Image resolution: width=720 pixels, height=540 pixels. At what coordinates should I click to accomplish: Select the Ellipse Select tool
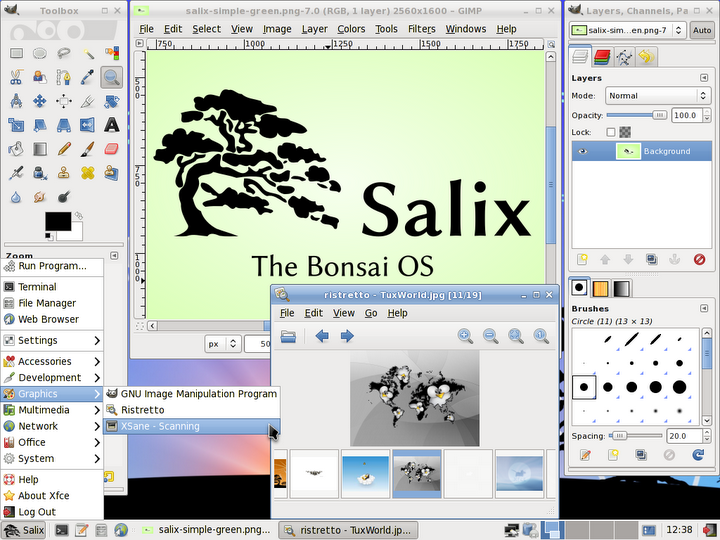(x=40, y=53)
